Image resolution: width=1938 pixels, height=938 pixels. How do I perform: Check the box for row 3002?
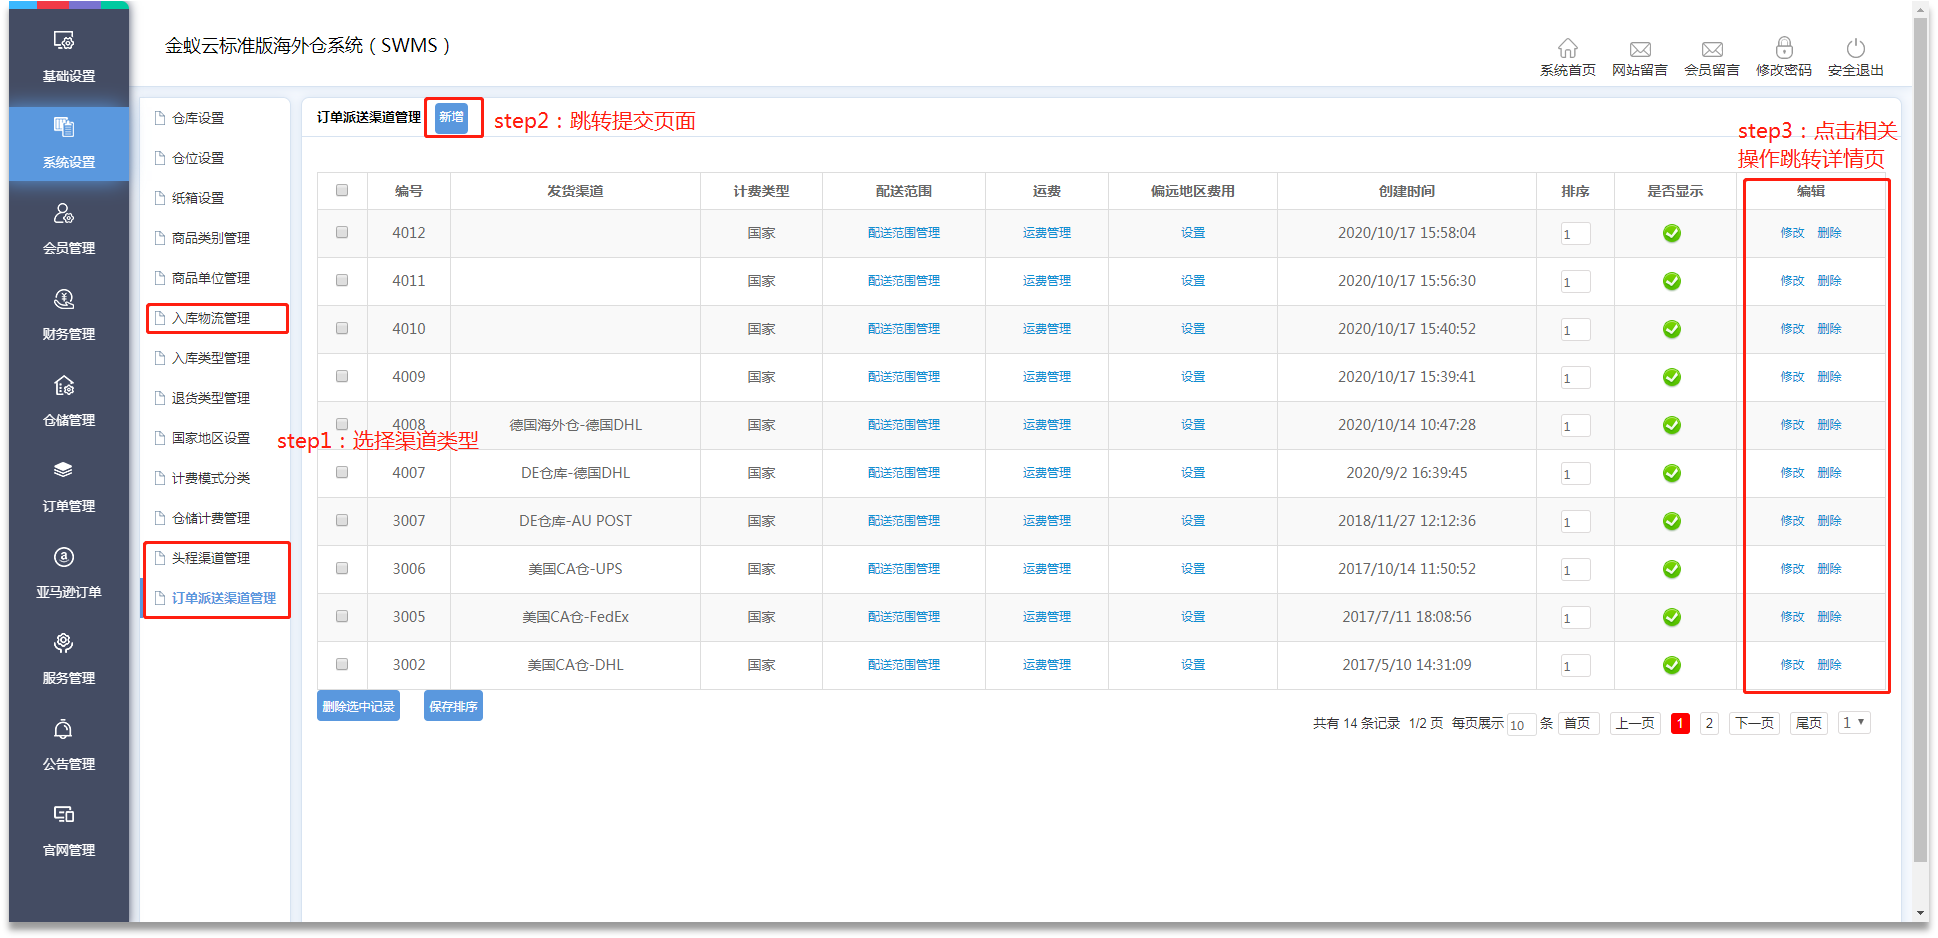342,664
